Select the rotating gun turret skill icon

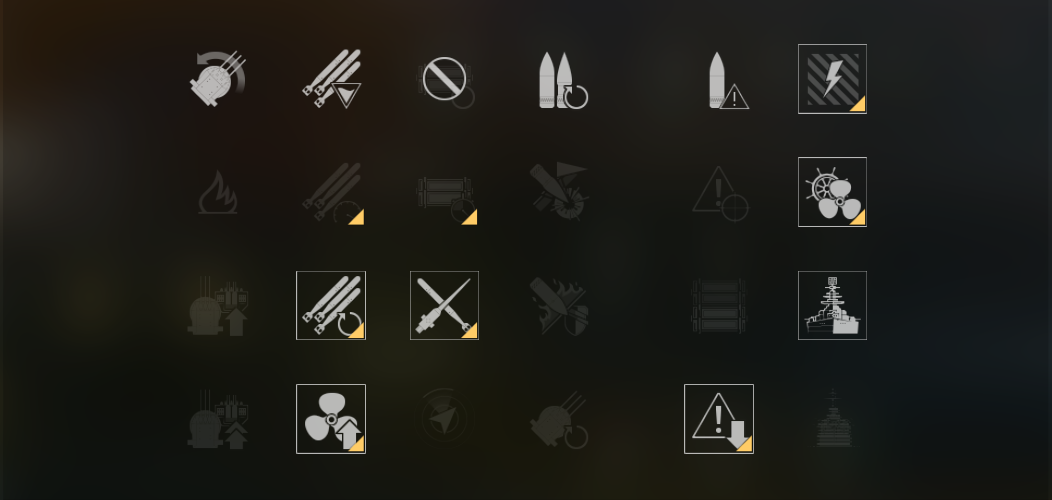[217, 79]
